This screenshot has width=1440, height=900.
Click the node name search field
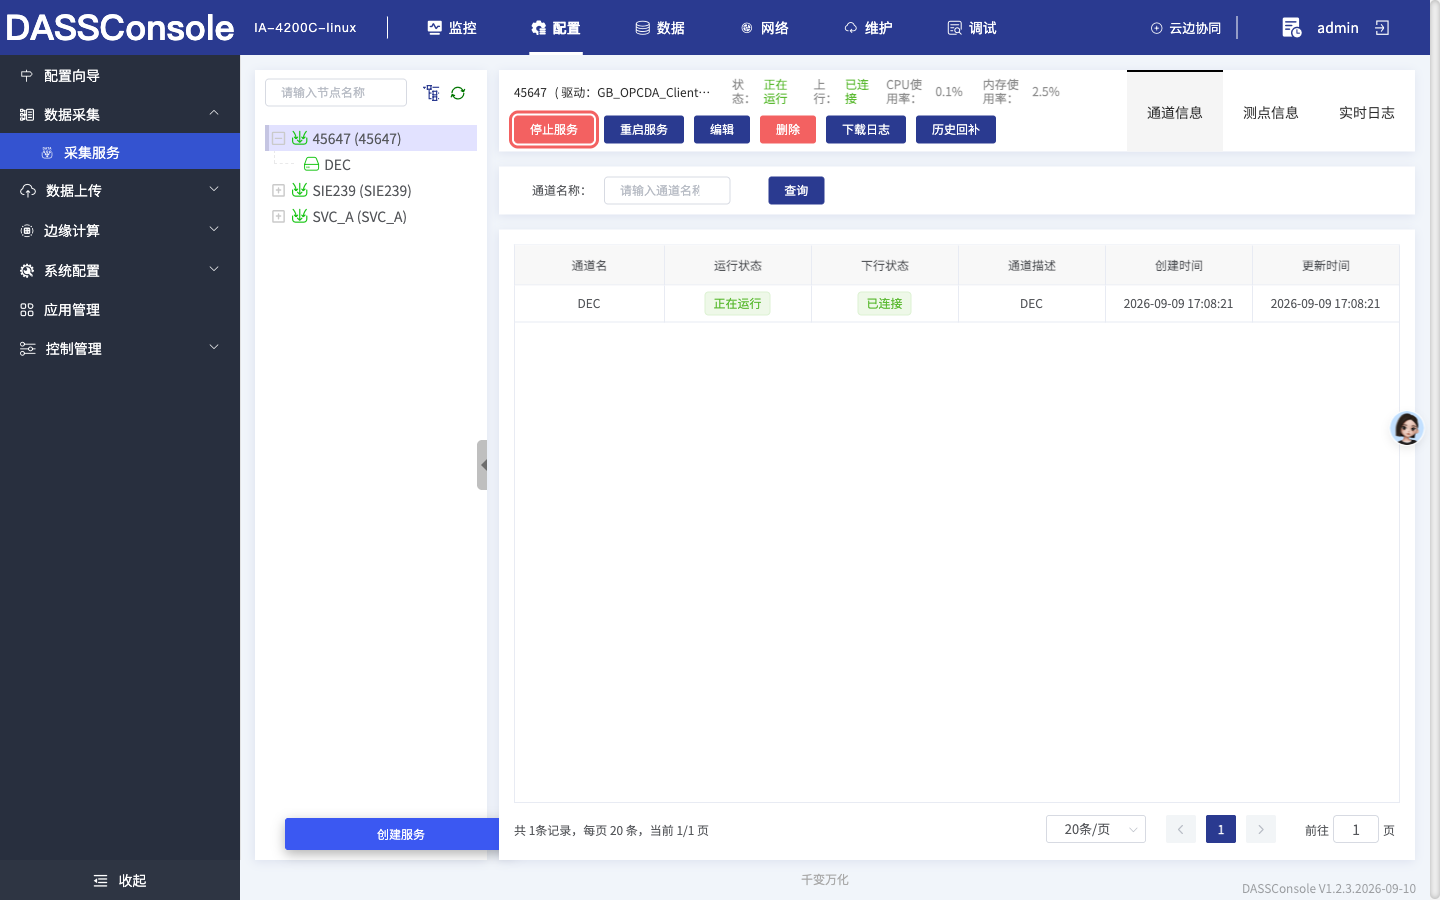tap(336, 92)
